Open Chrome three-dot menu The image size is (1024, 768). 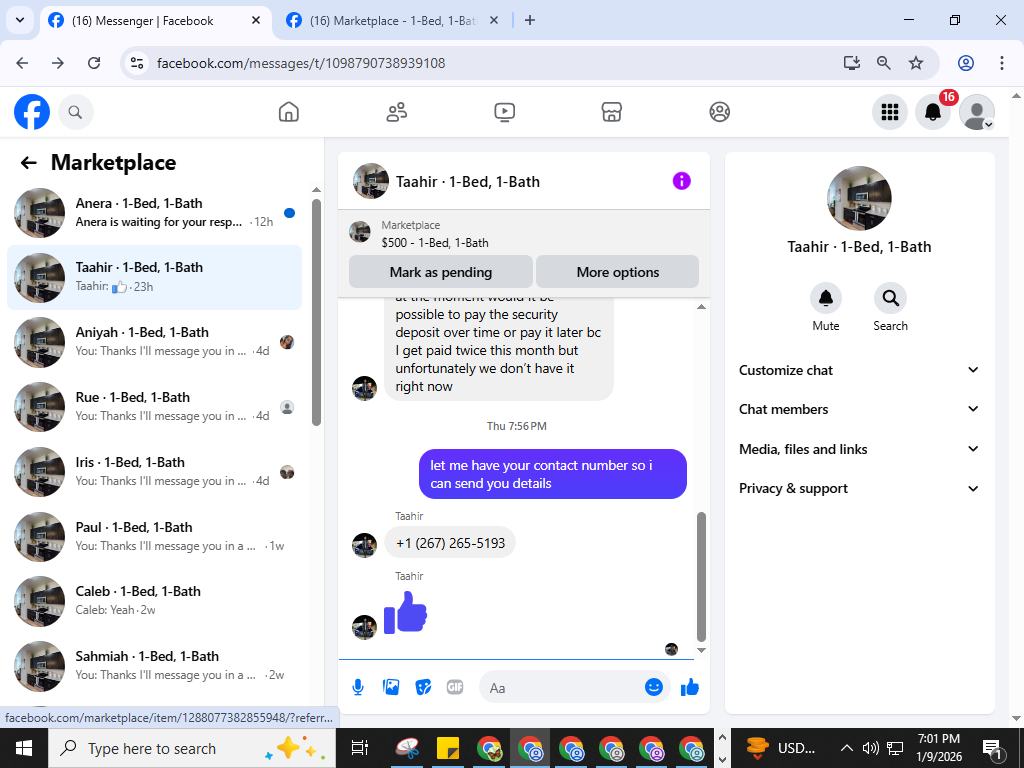pos(1001,63)
